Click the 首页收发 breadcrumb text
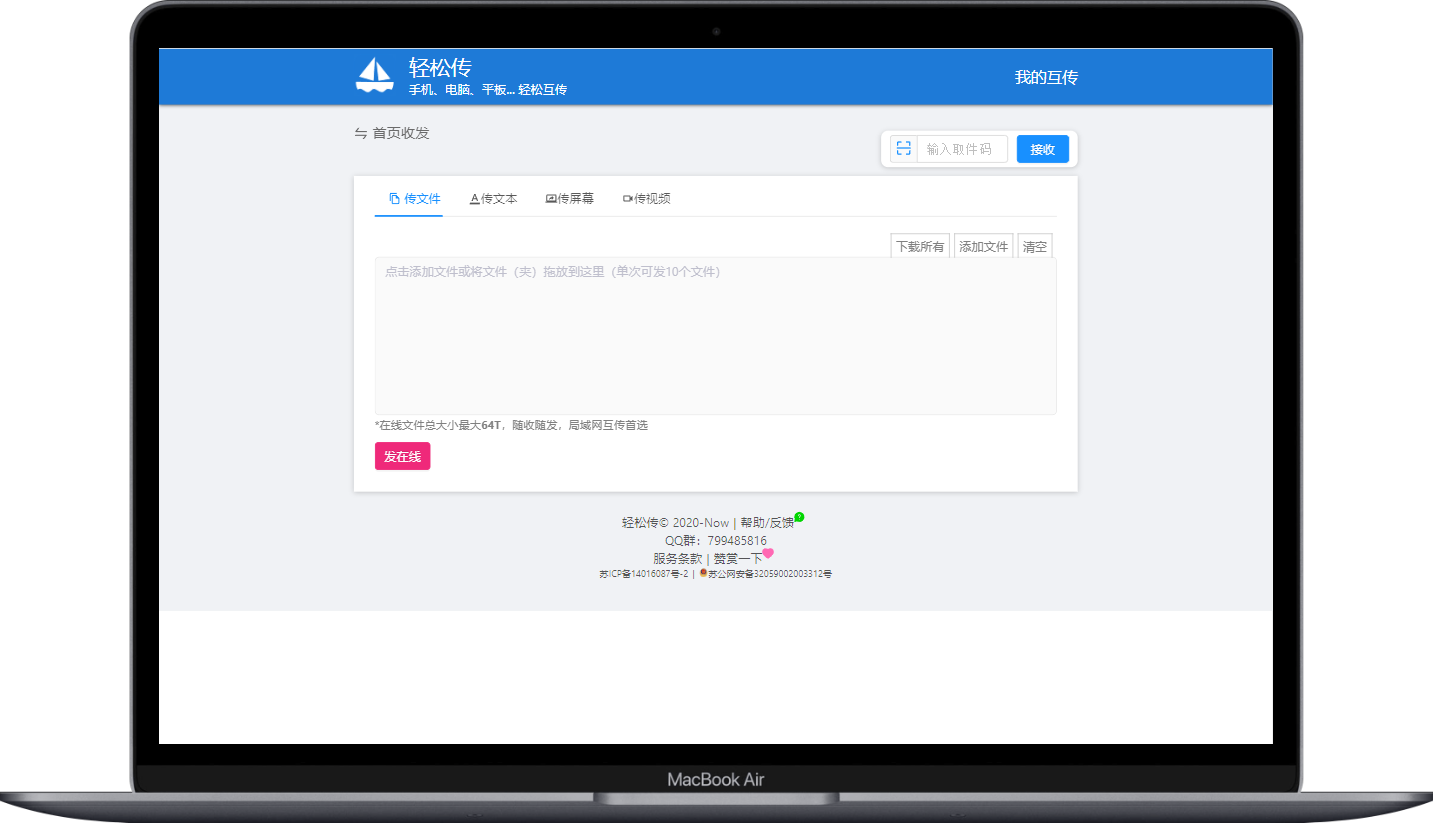 coord(401,133)
